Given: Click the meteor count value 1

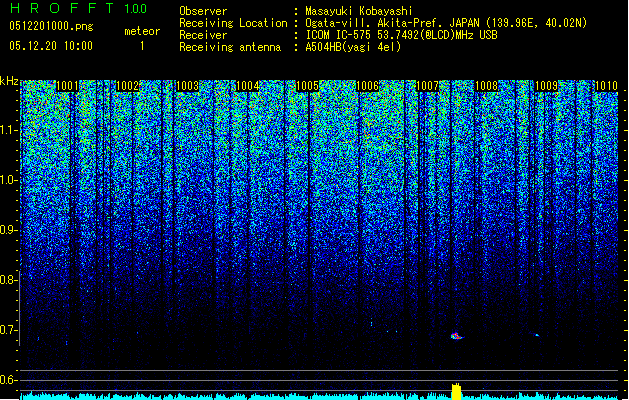Looking at the screenshot, I should [x=142, y=46].
